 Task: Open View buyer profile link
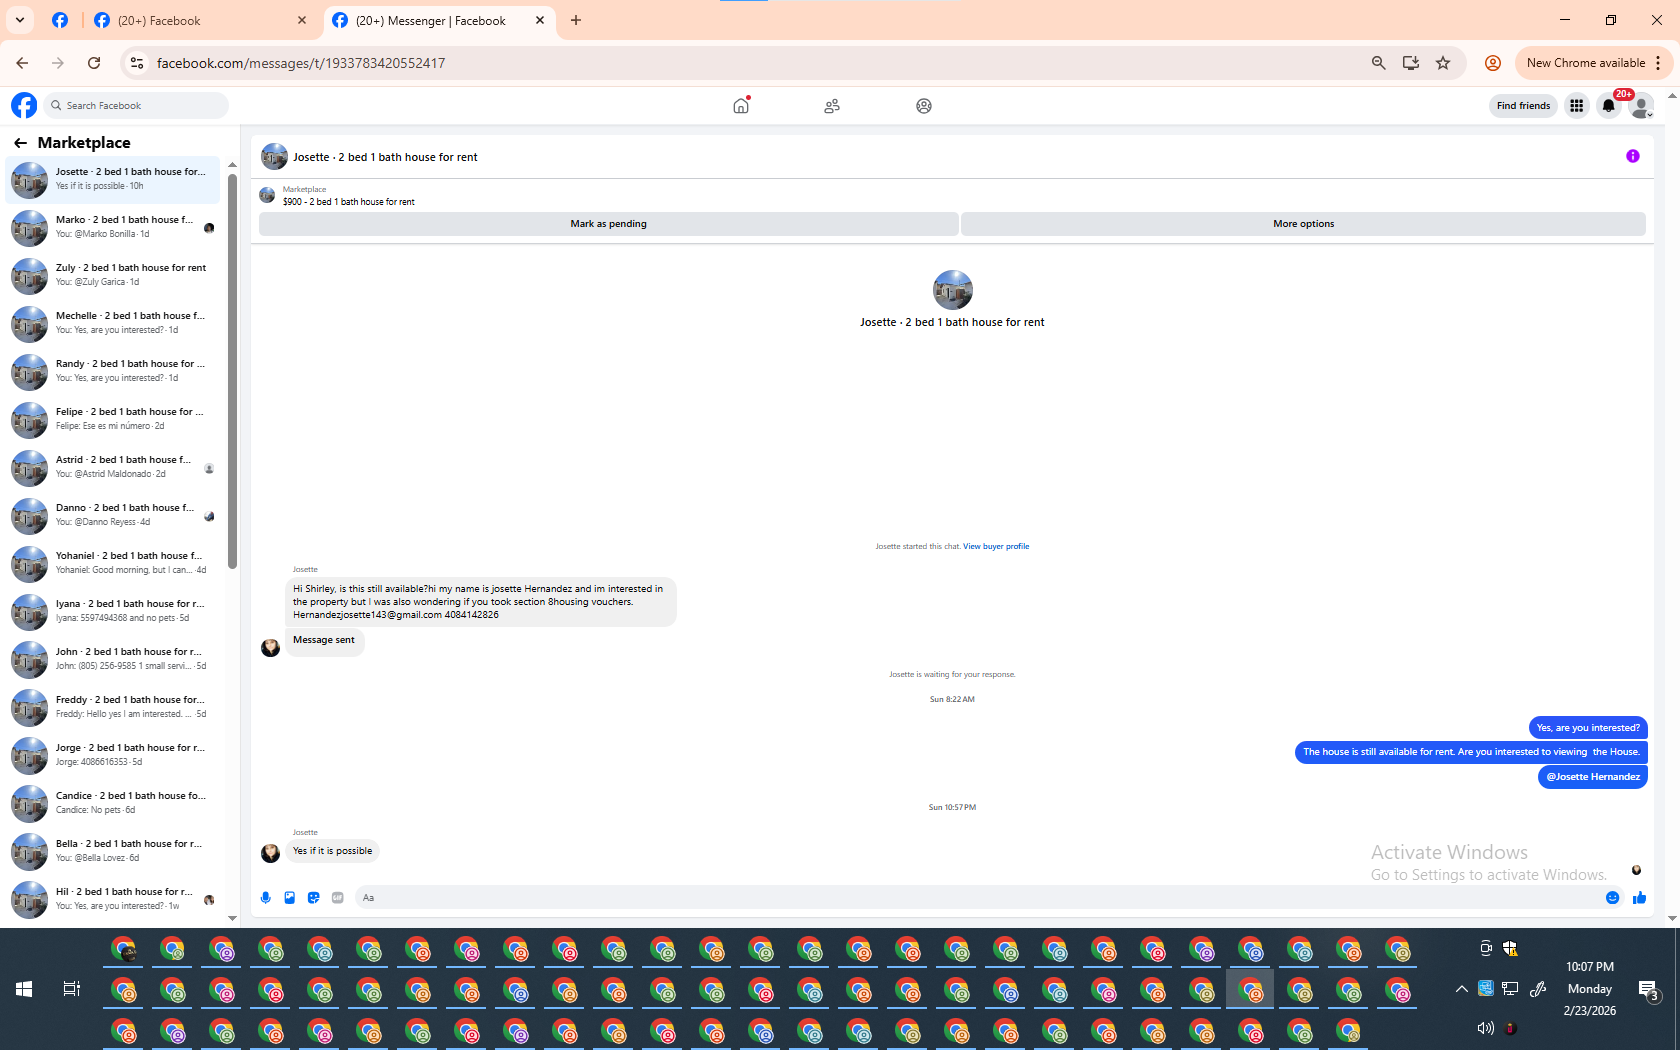(x=996, y=546)
